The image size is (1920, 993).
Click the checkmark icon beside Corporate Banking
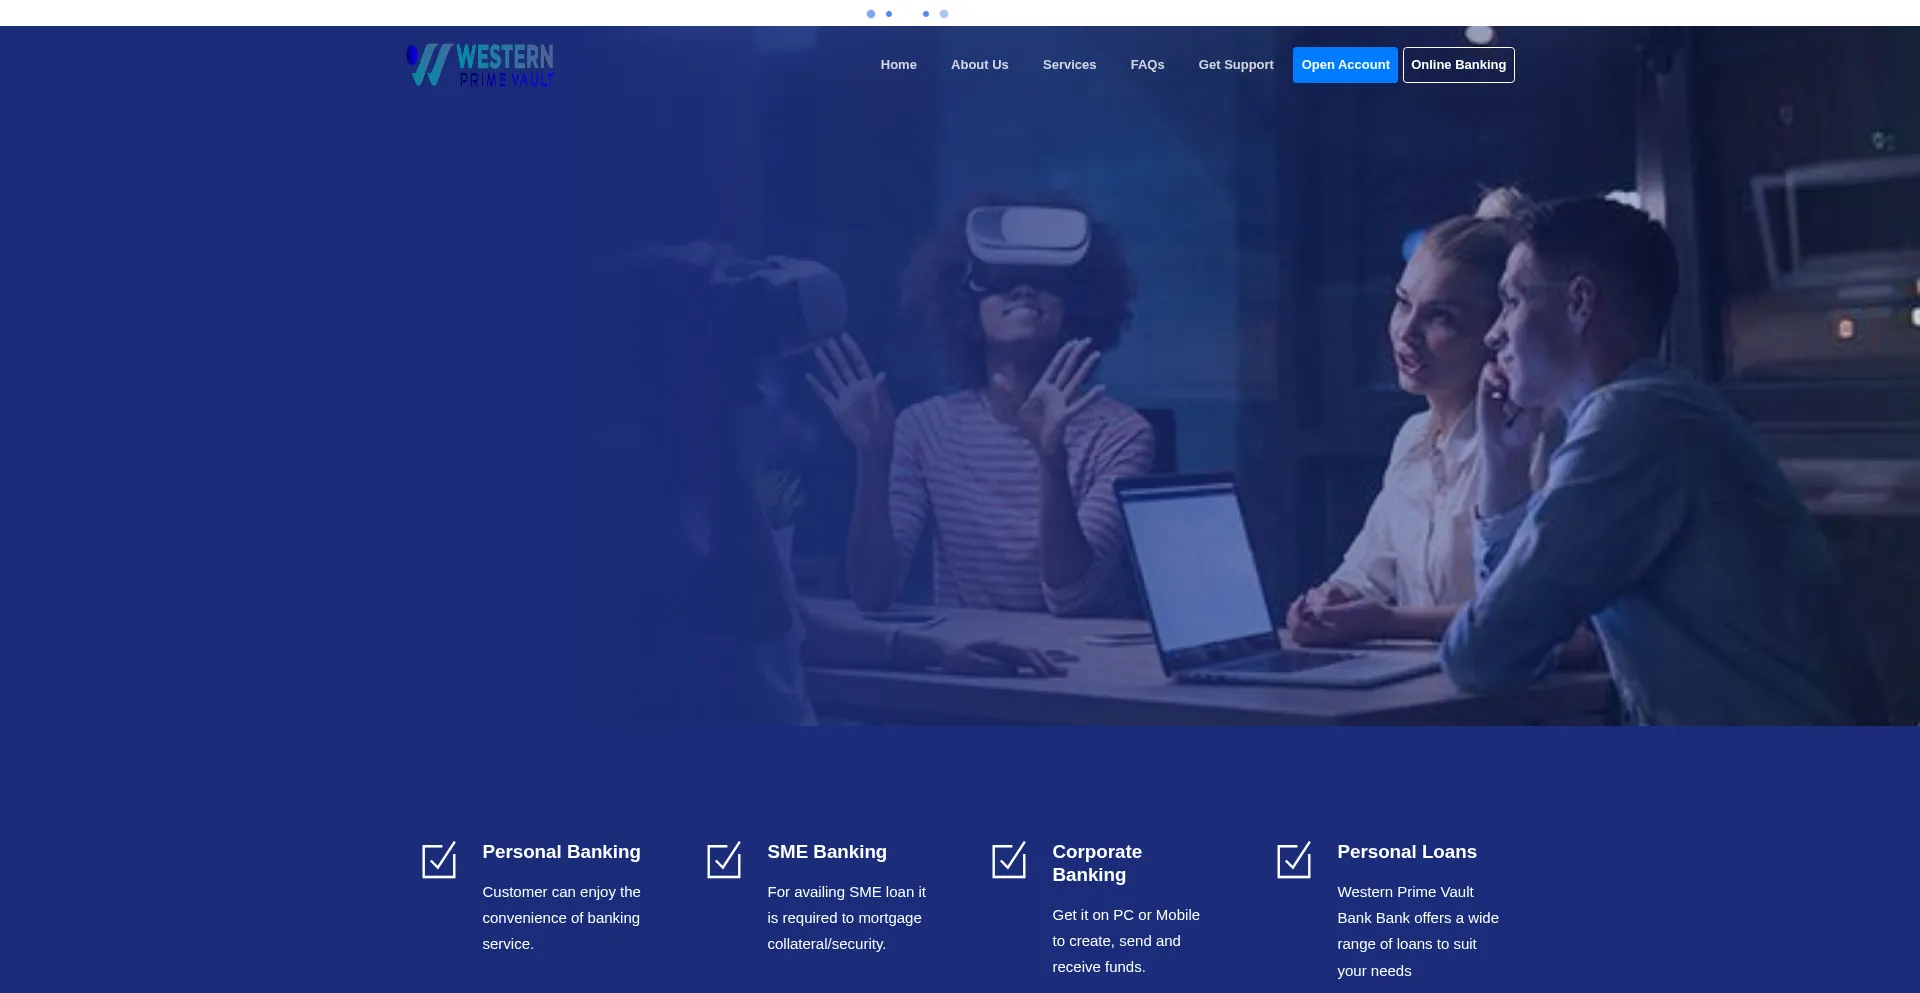coord(1009,860)
